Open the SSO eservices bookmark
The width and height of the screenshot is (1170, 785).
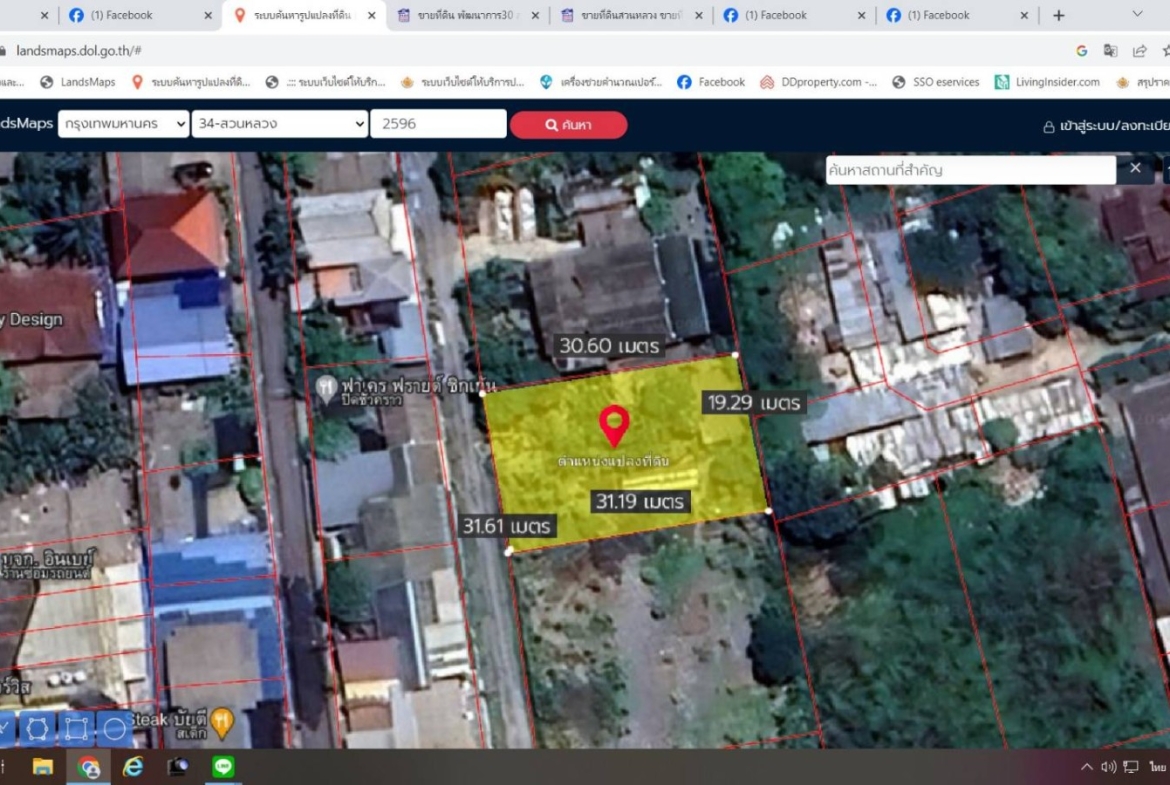(936, 82)
